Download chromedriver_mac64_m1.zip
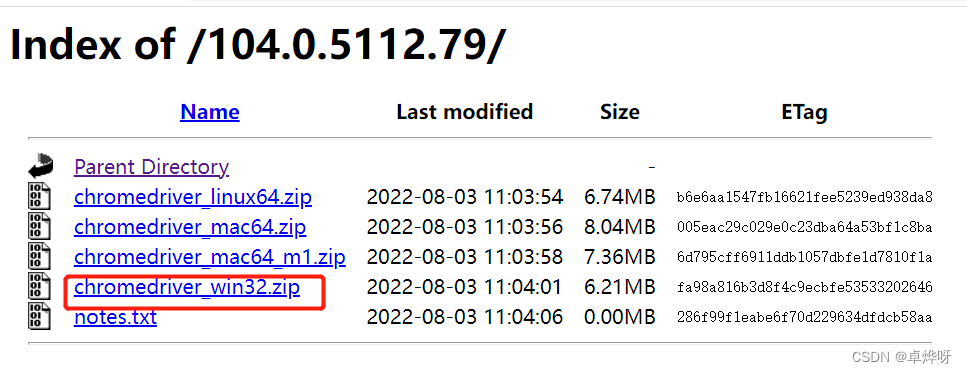Viewport: 967px width, 373px height. 210,256
